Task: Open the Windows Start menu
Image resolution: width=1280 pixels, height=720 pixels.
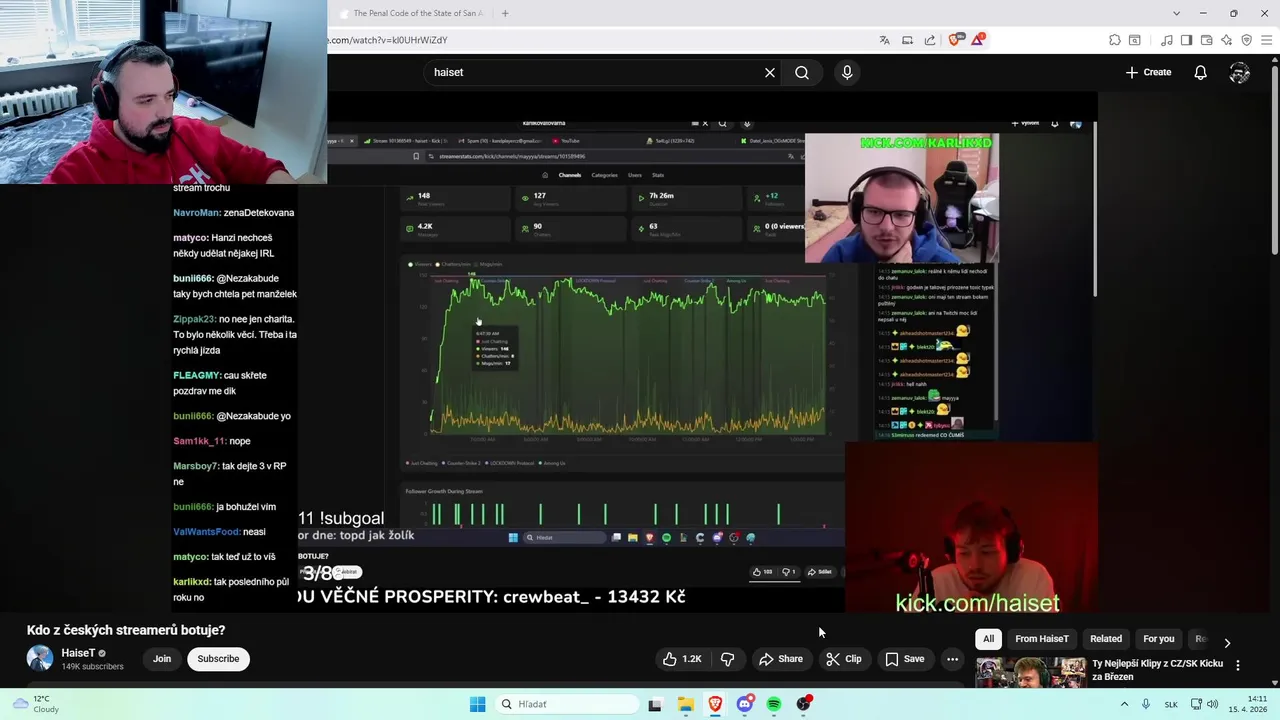Action: (x=478, y=704)
